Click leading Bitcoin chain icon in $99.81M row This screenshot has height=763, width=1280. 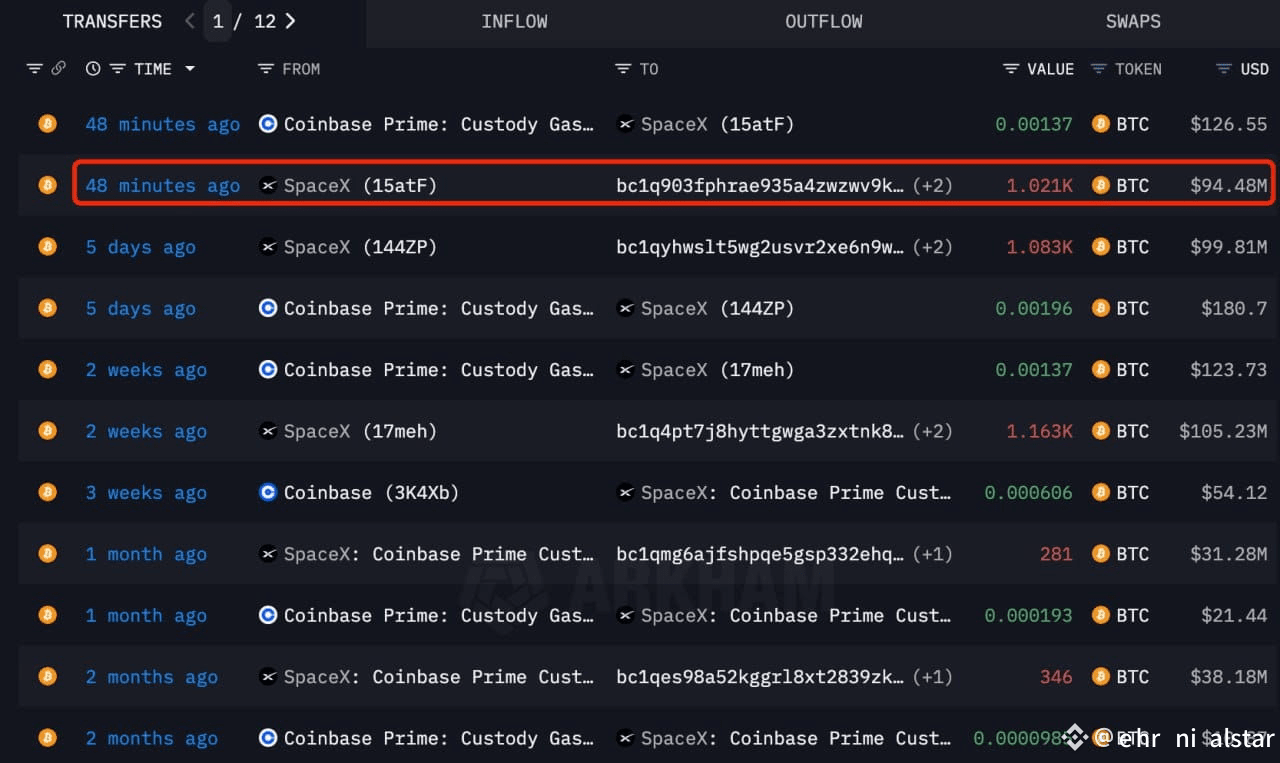tap(47, 247)
